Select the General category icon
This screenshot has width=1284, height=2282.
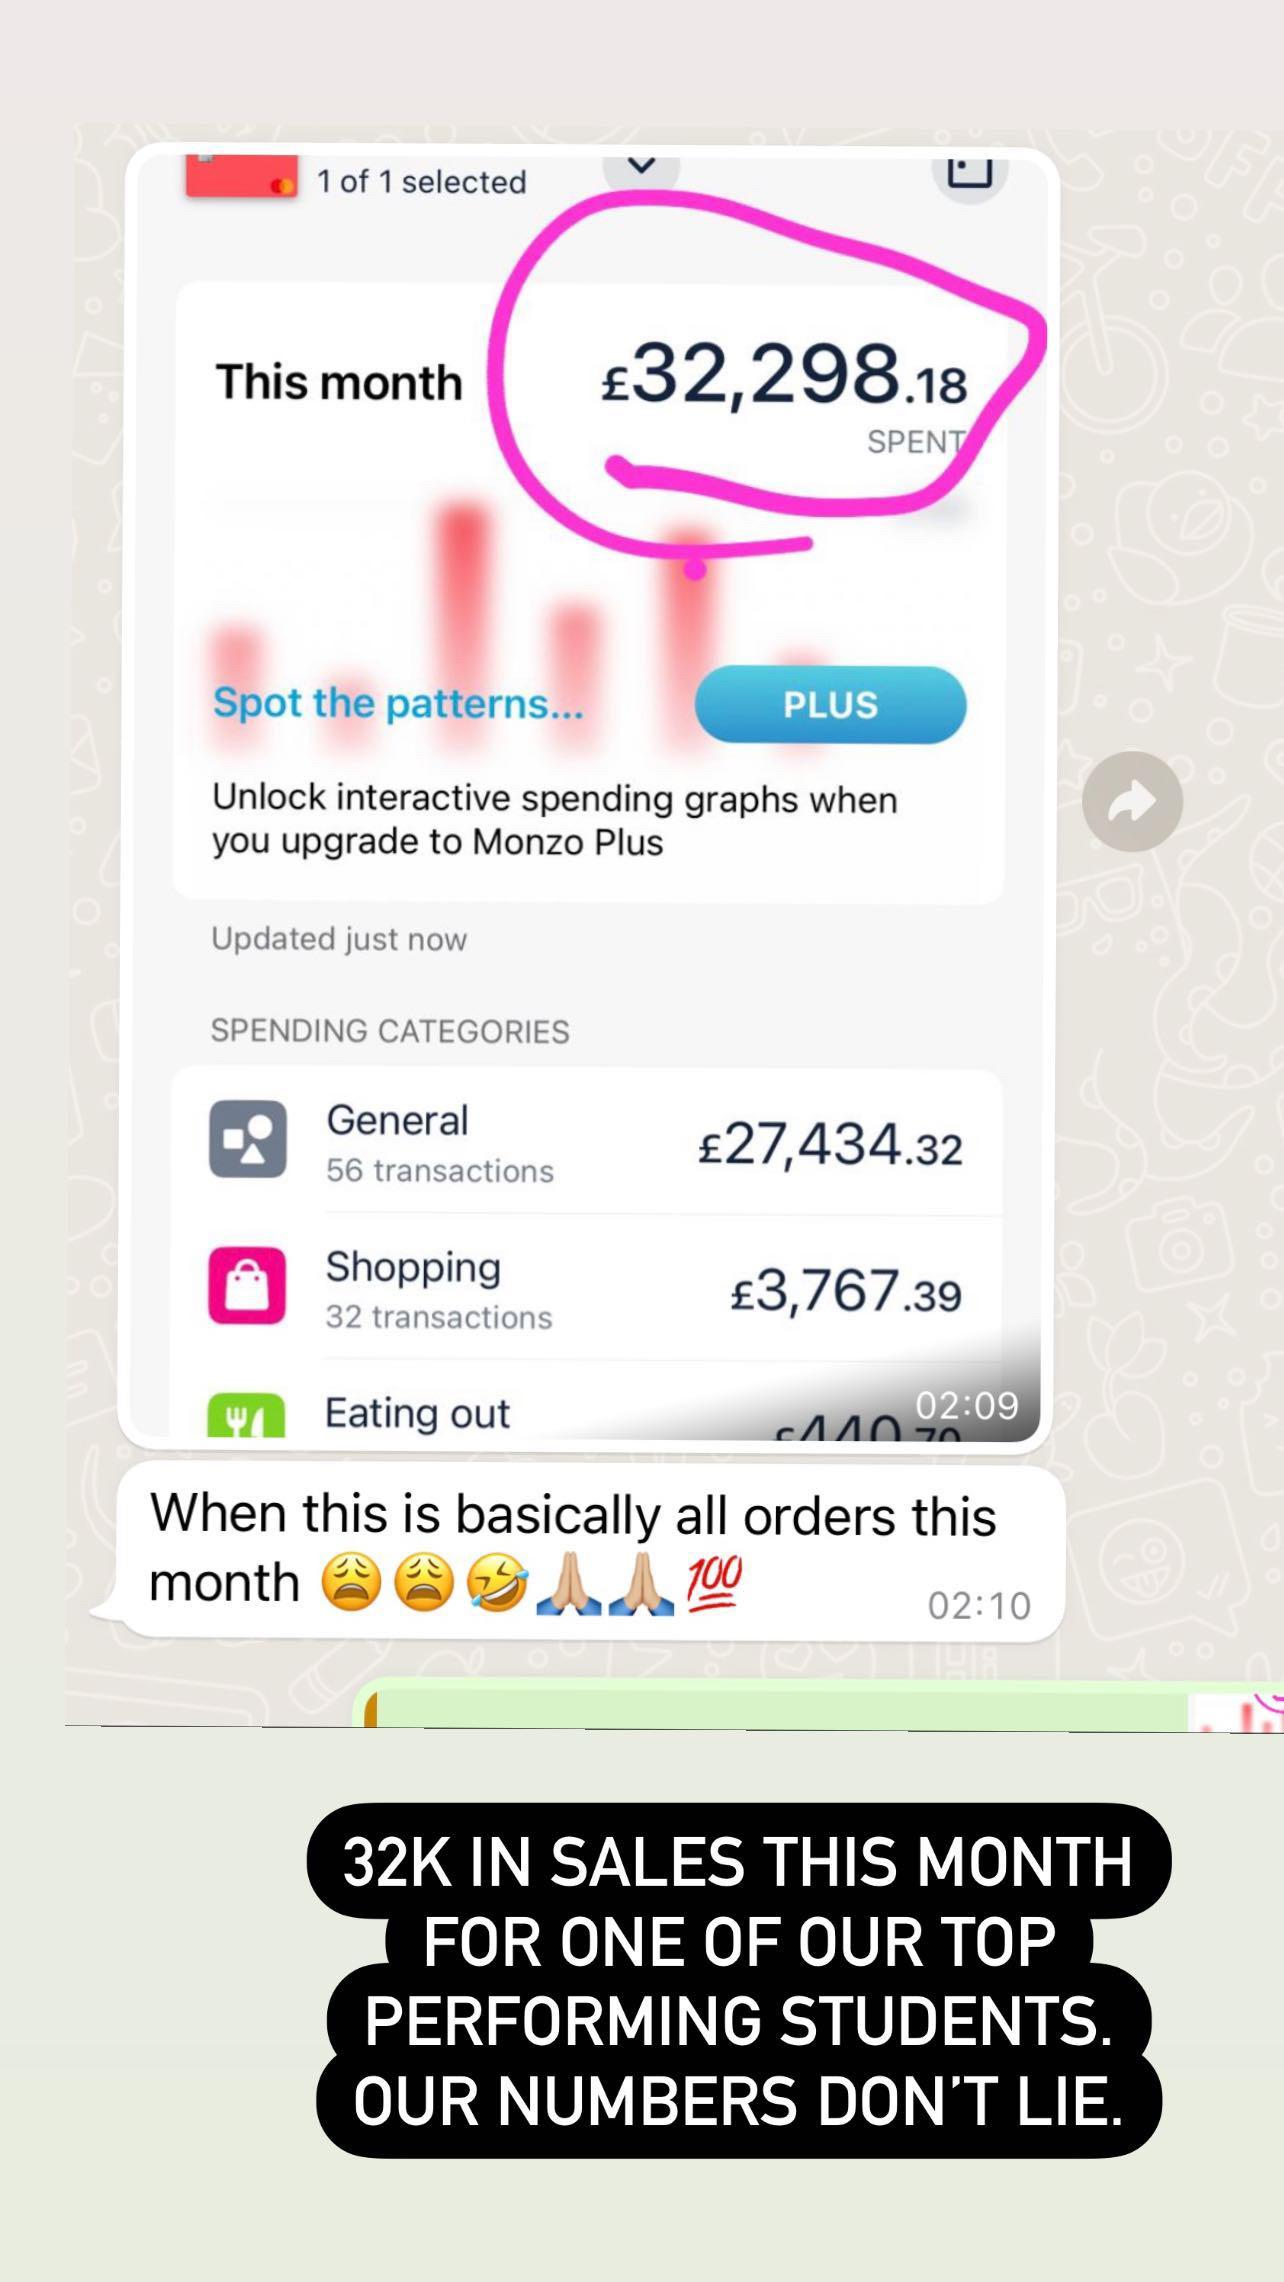[x=248, y=1140]
